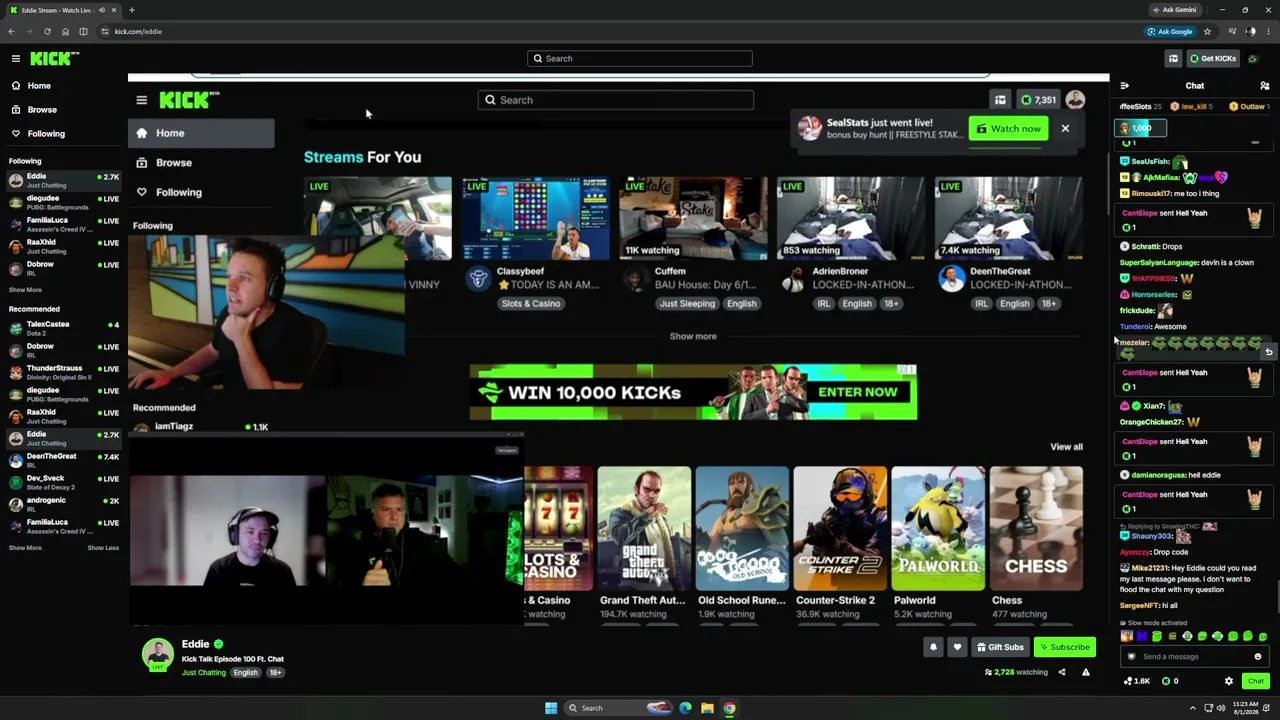Open the Chrome profile avatar
Image resolution: width=1280 pixels, height=720 pixels.
[1250, 32]
